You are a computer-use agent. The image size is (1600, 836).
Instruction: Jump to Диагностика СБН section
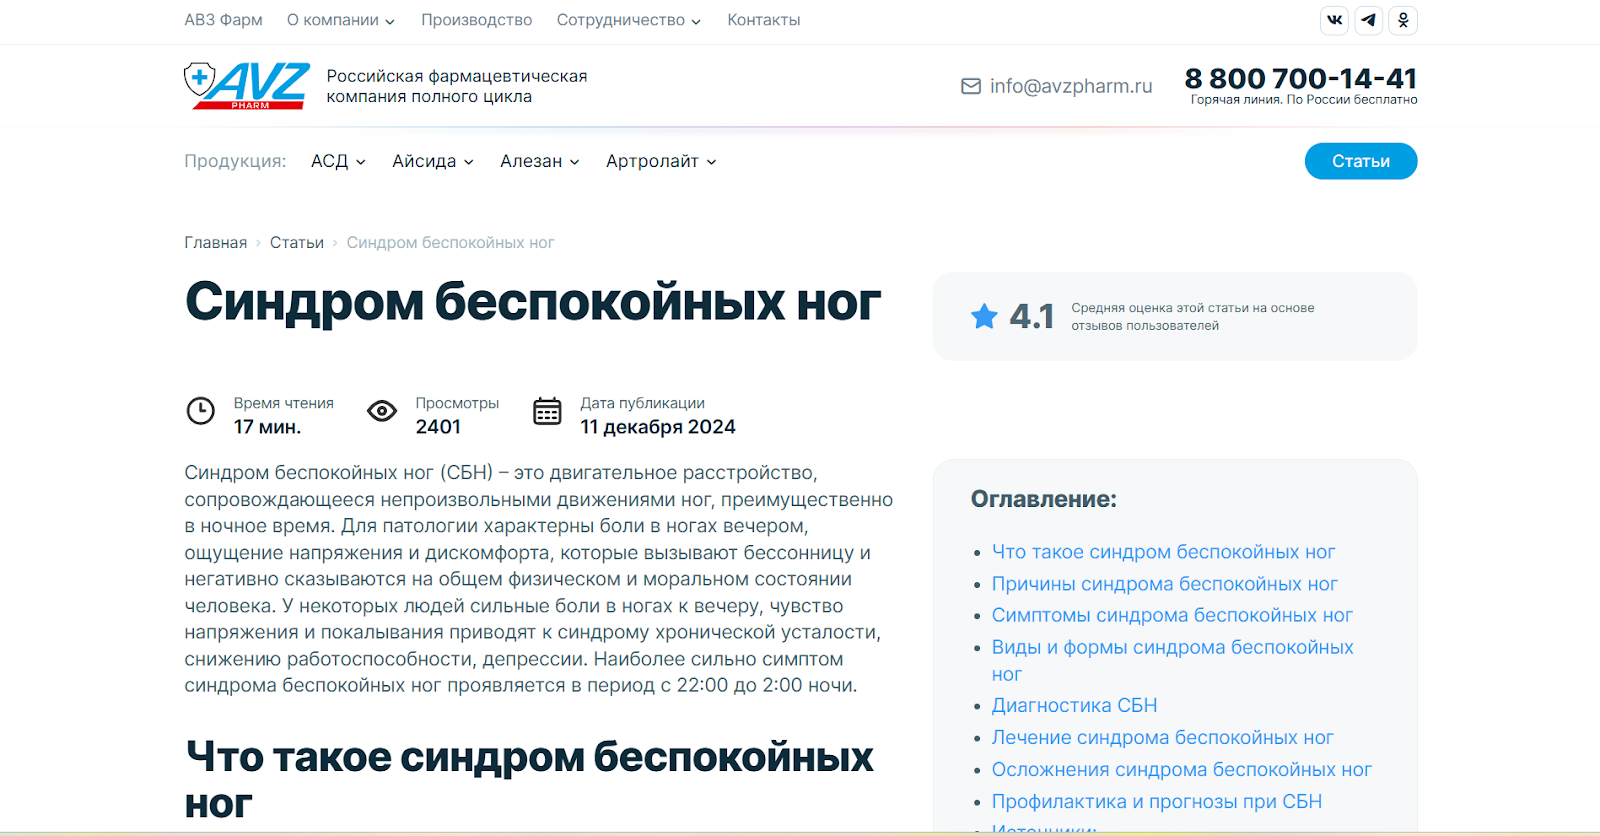tap(1074, 706)
